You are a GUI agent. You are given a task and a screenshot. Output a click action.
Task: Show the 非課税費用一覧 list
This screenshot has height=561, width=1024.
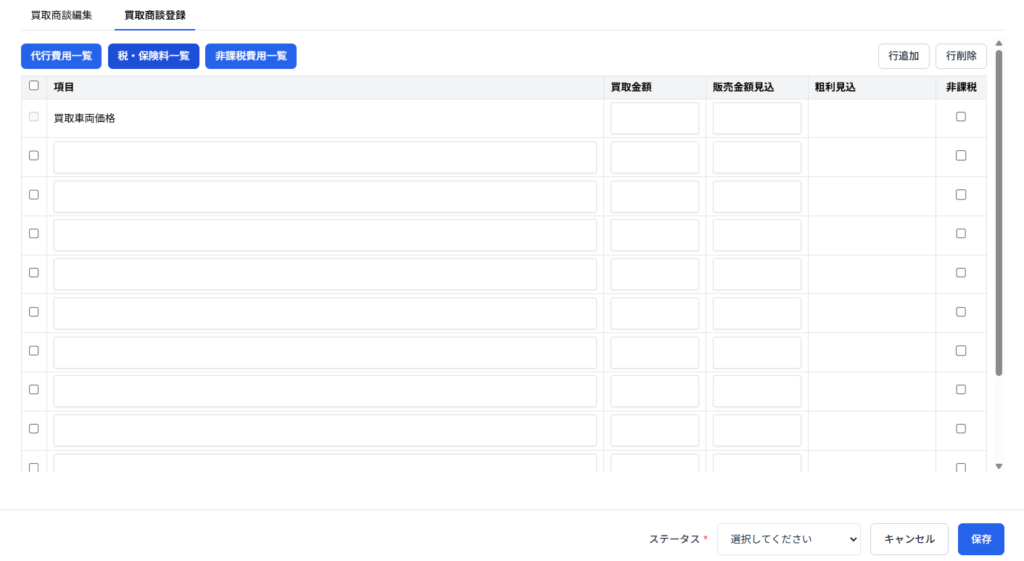(250, 56)
